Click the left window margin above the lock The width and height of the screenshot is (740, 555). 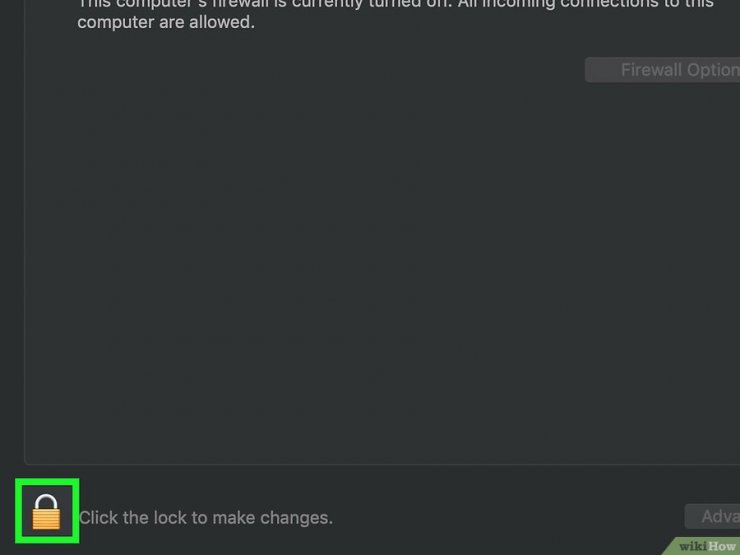(12, 236)
